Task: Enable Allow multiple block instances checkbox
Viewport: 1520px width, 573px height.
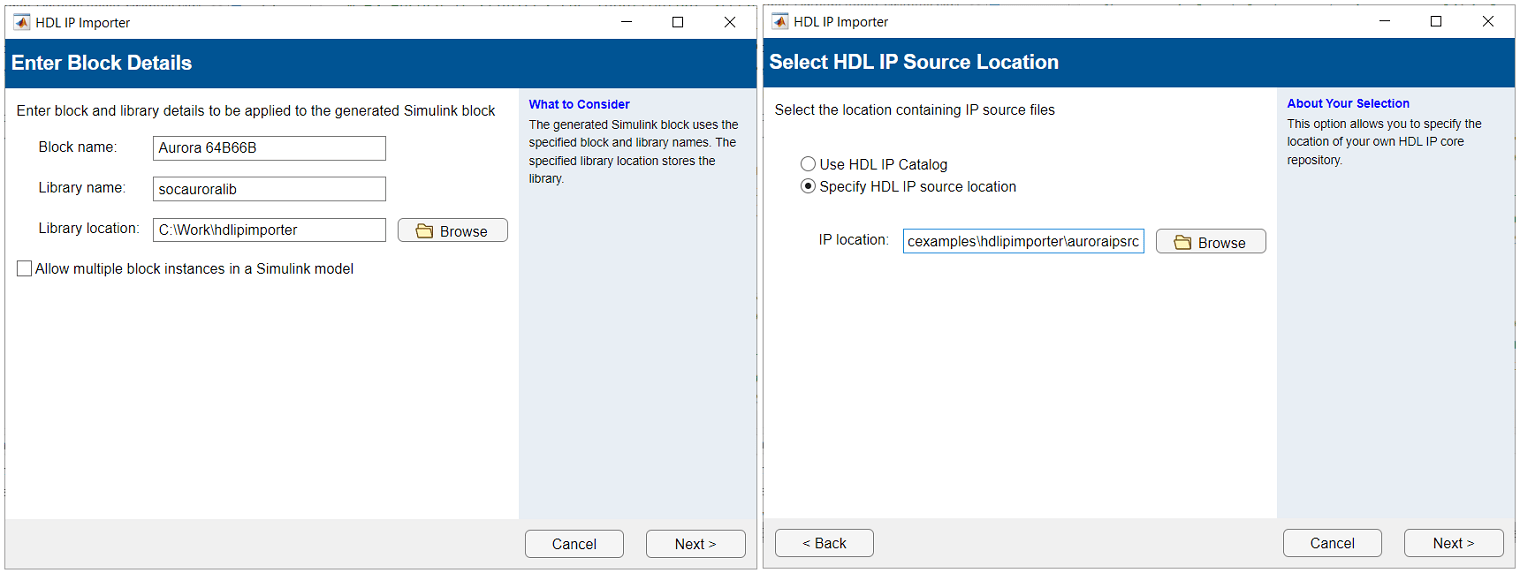Action: (25, 269)
